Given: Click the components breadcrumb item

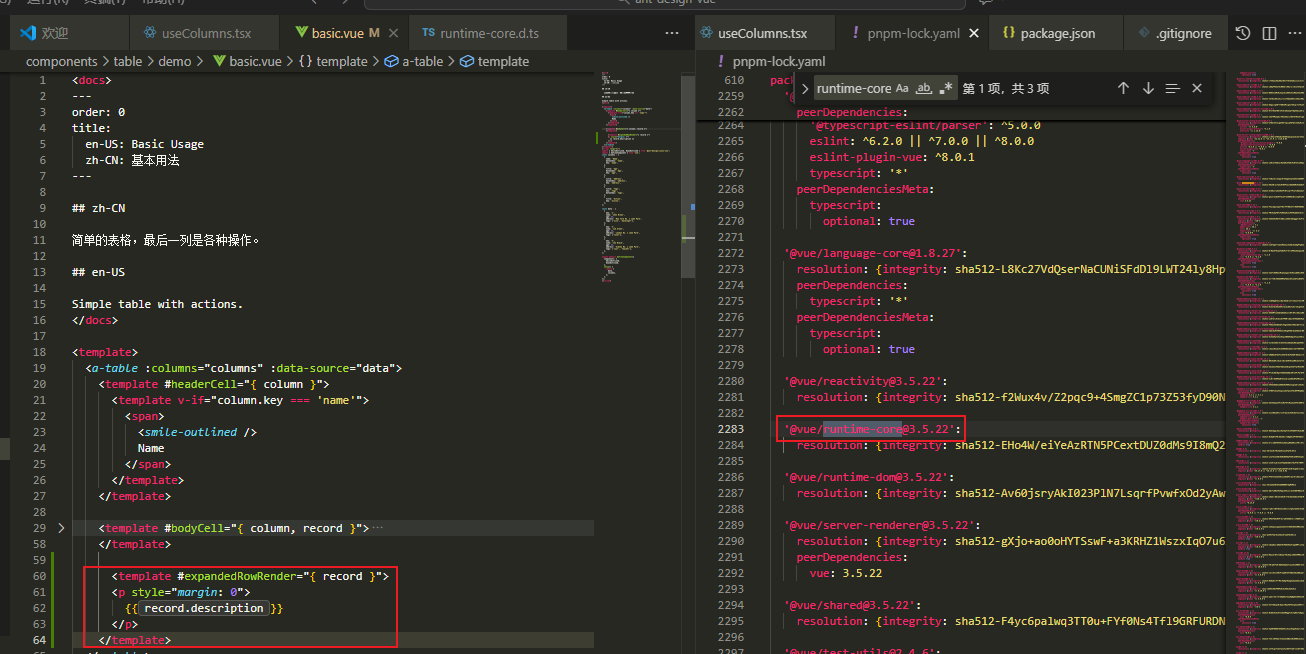Looking at the screenshot, I should point(62,61).
